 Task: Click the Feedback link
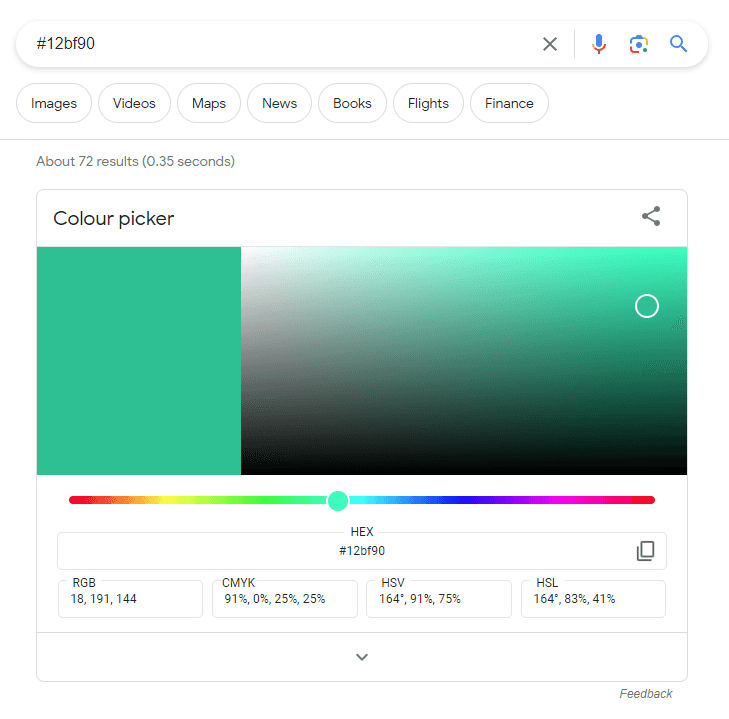click(x=646, y=694)
